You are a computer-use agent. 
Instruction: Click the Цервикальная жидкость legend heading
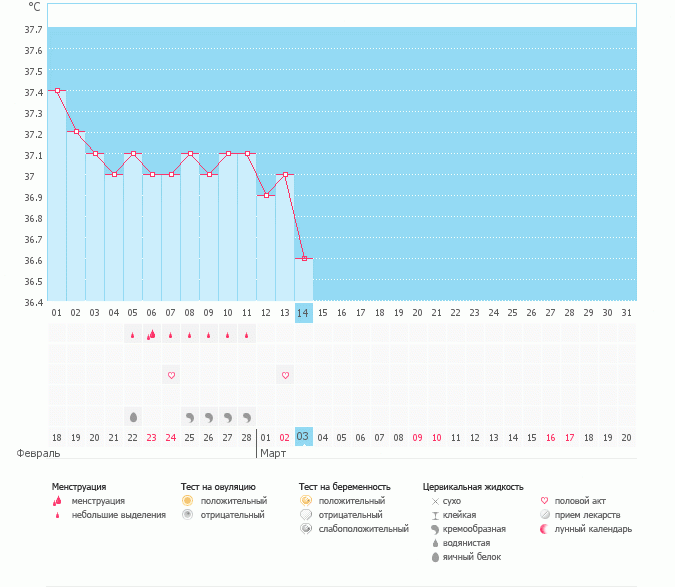click(x=473, y=486)
